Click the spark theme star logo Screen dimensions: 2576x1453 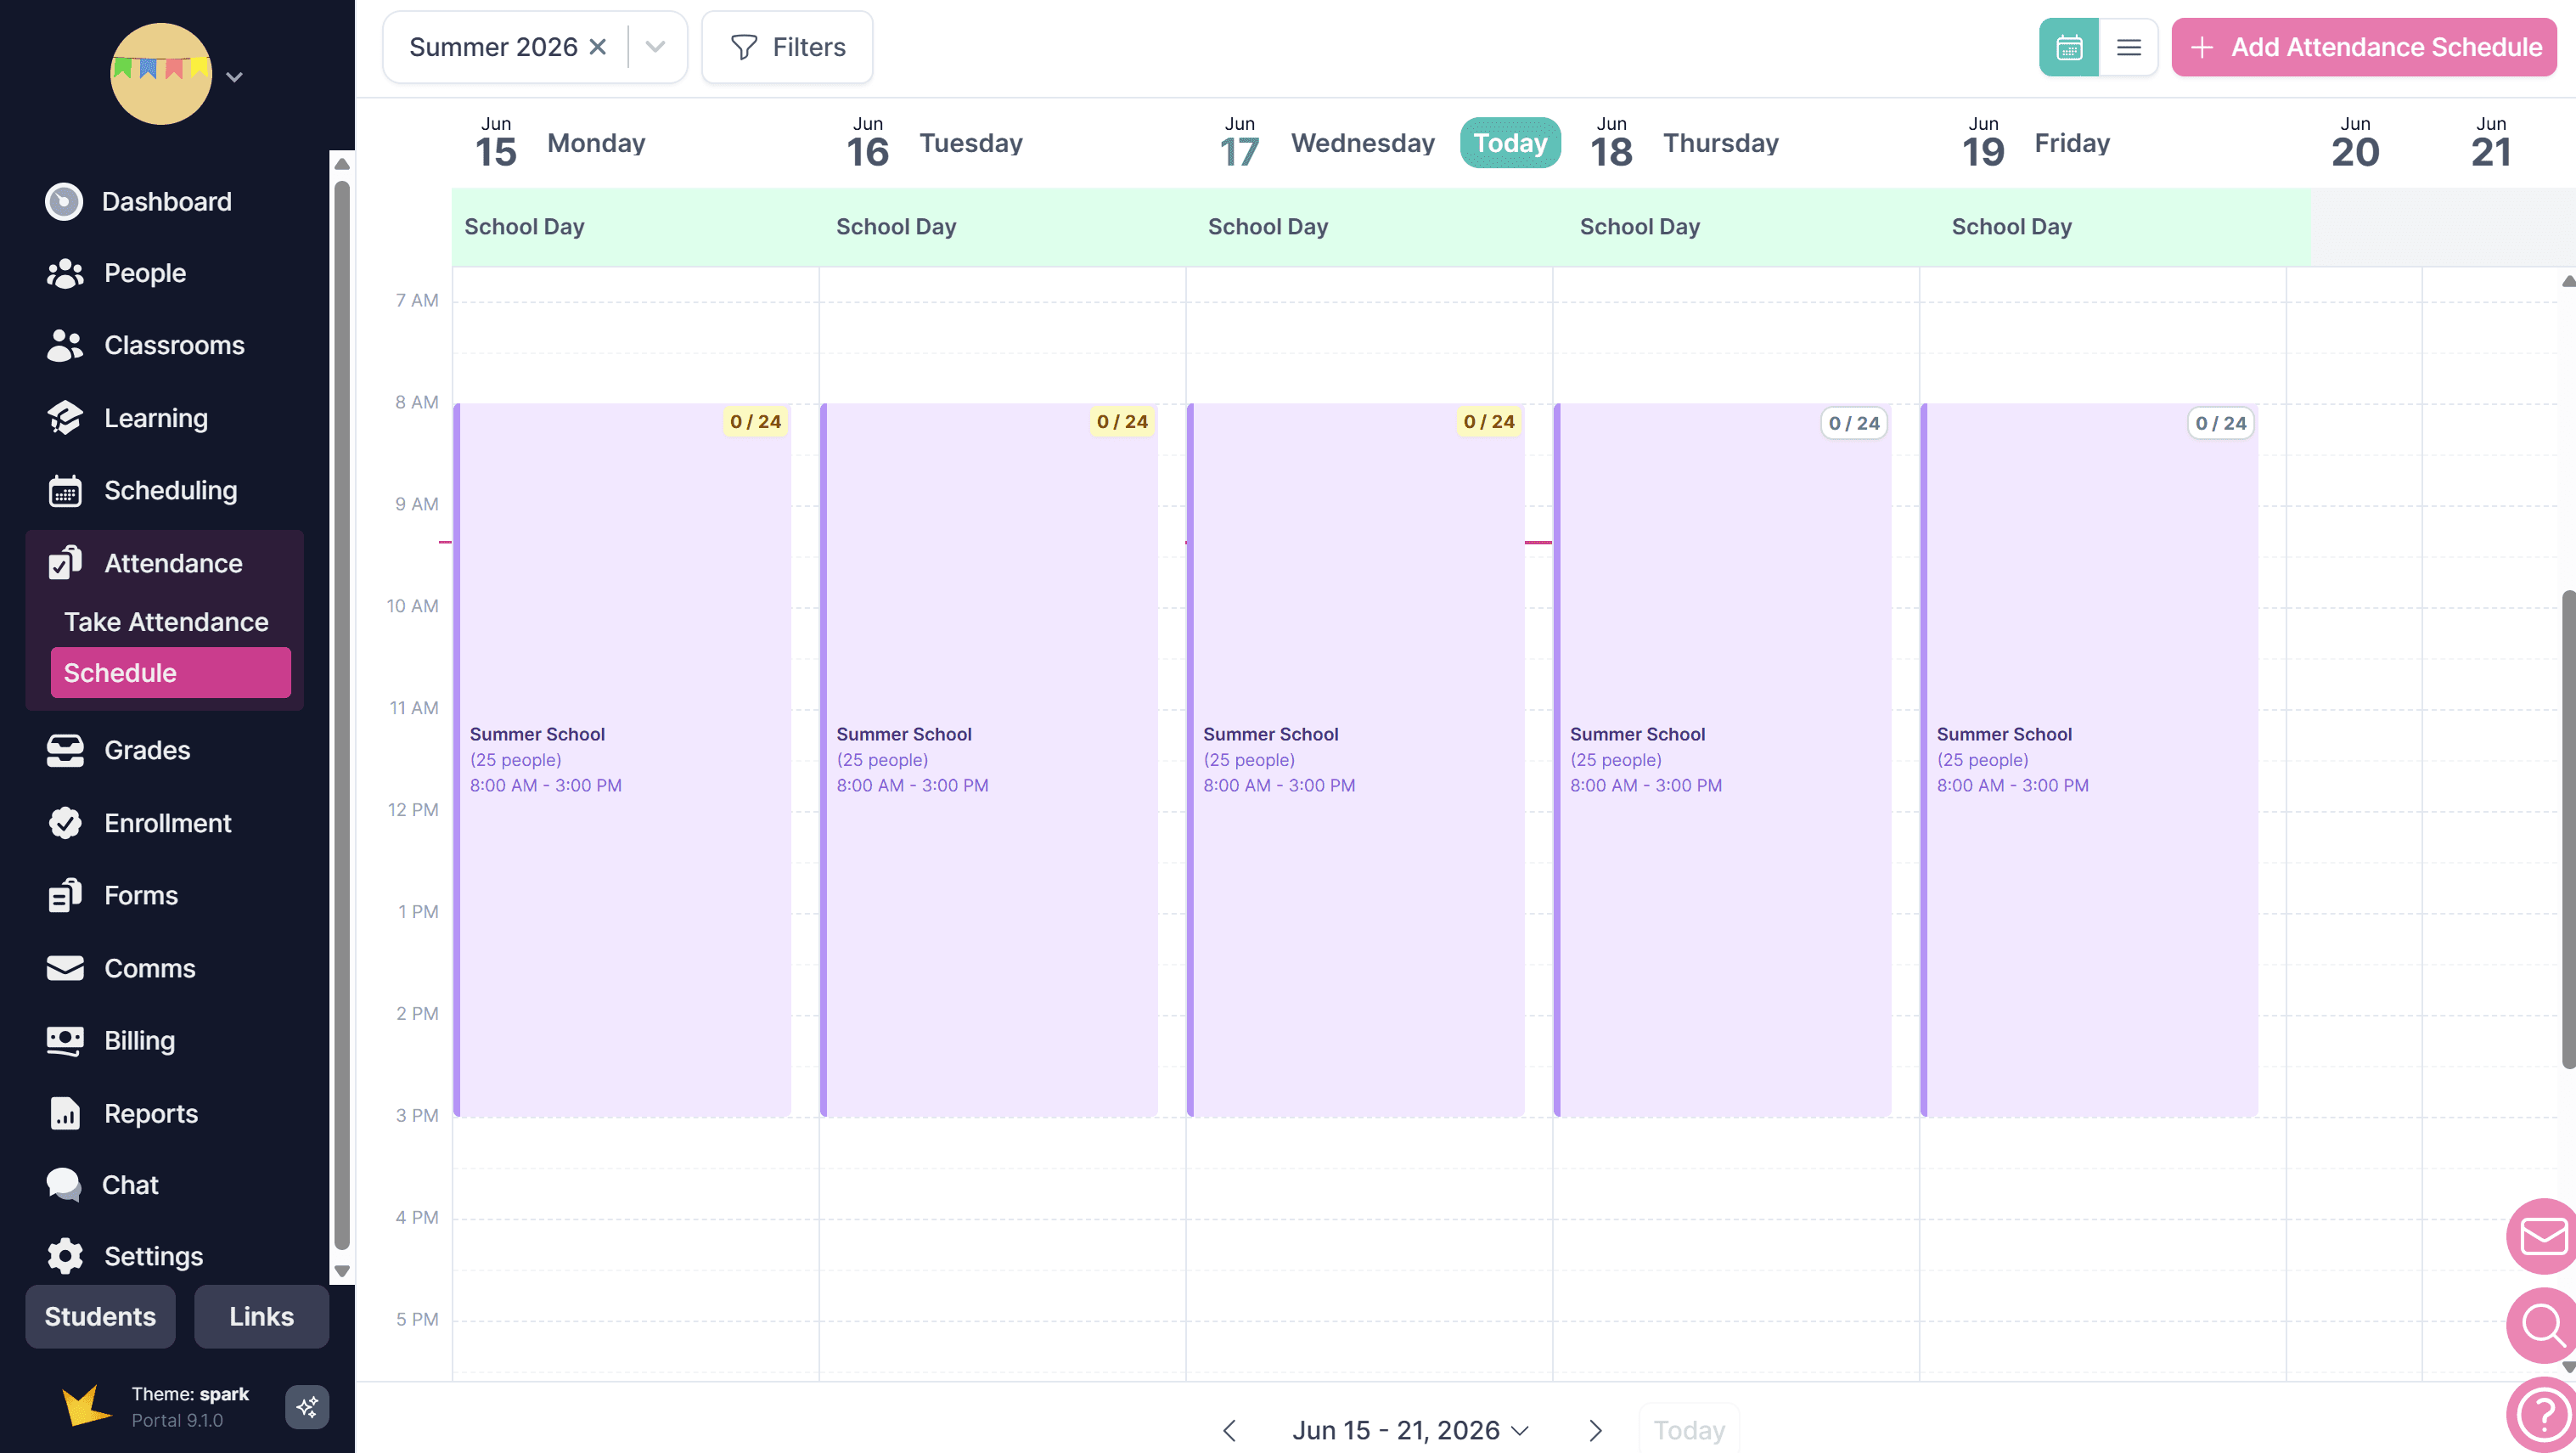coord(85,1405)
